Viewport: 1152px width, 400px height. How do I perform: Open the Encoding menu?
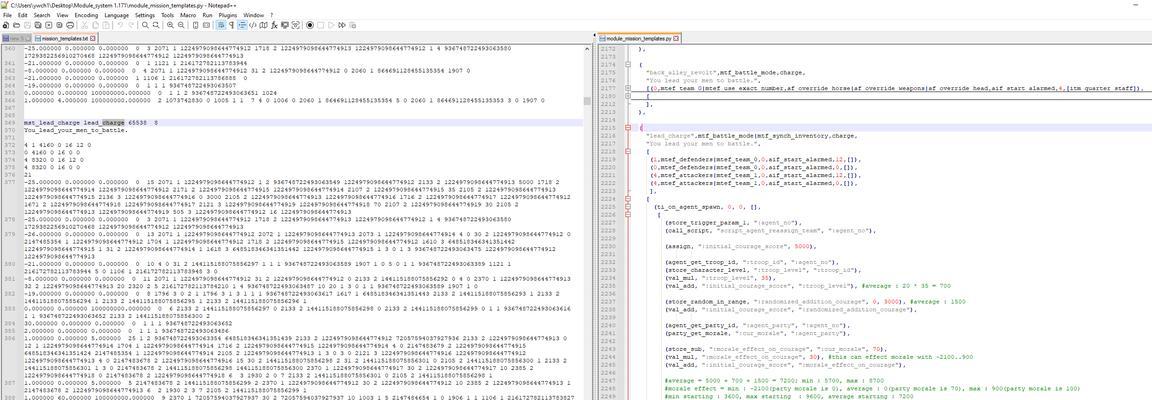pyautogui.click(x=86, y=15)
